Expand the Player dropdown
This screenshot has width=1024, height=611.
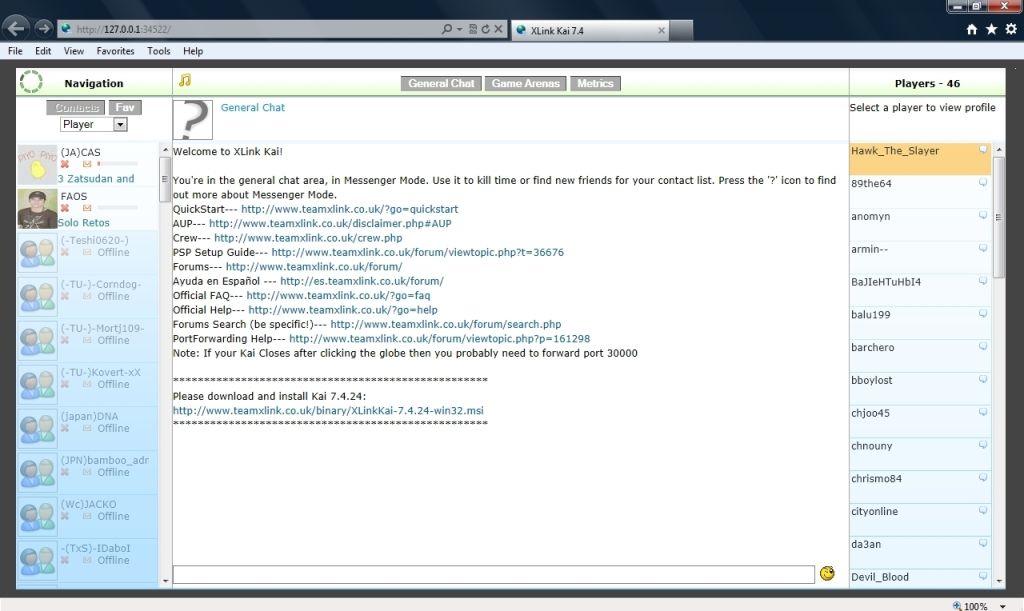coord(120,125)
